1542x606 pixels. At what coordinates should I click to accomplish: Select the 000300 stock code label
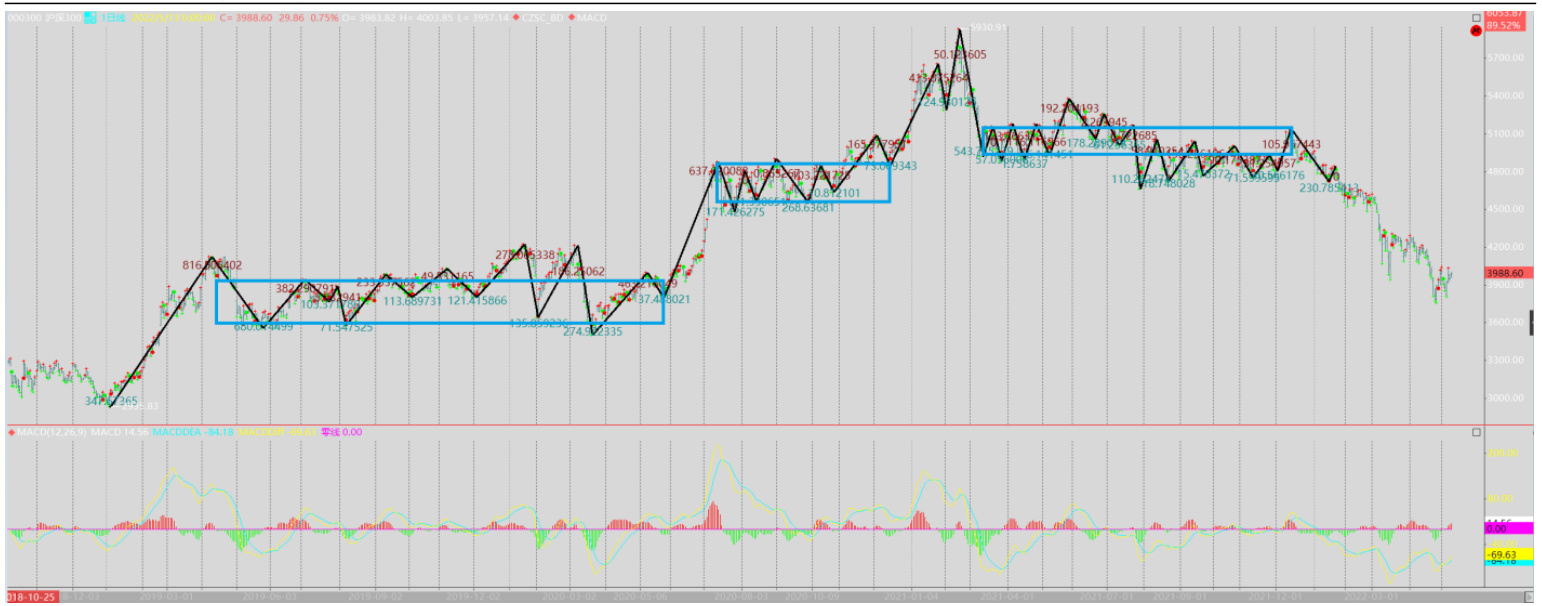point(25,17)
